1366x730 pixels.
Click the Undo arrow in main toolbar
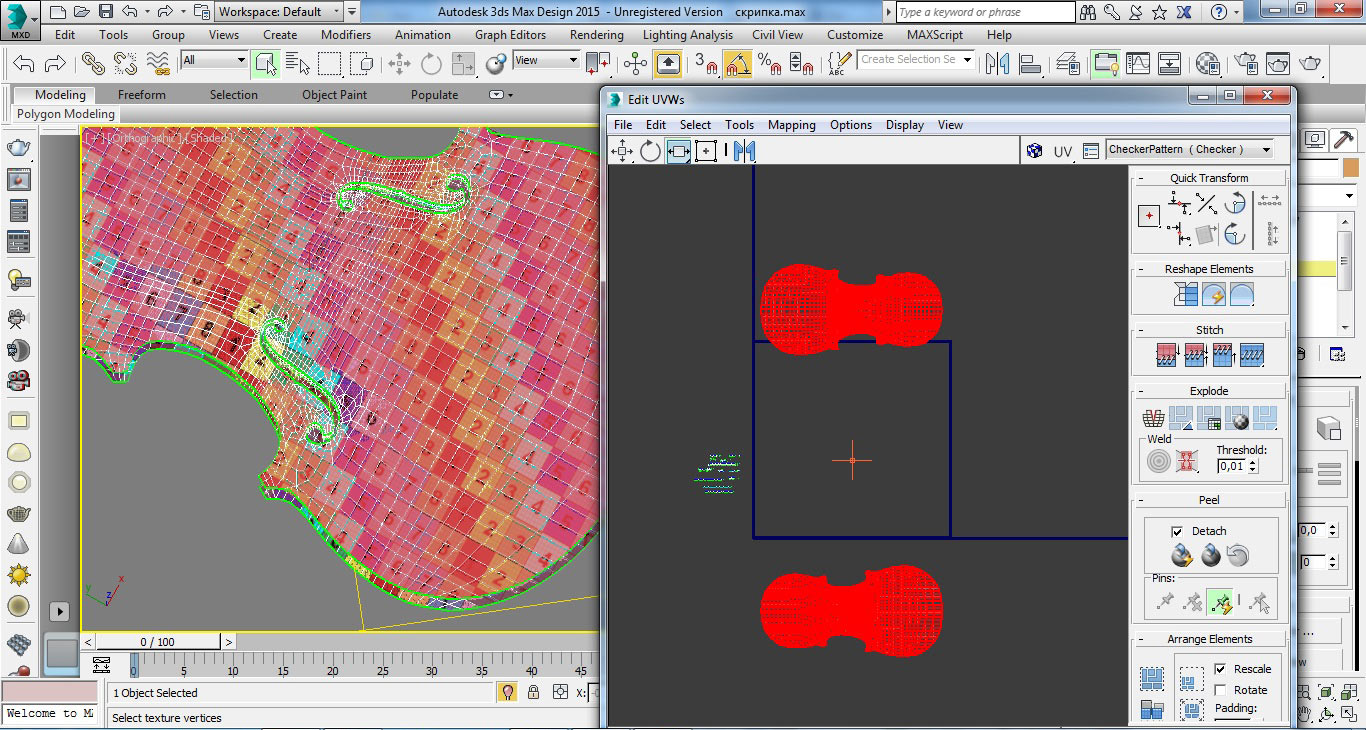tap(24, 64)
